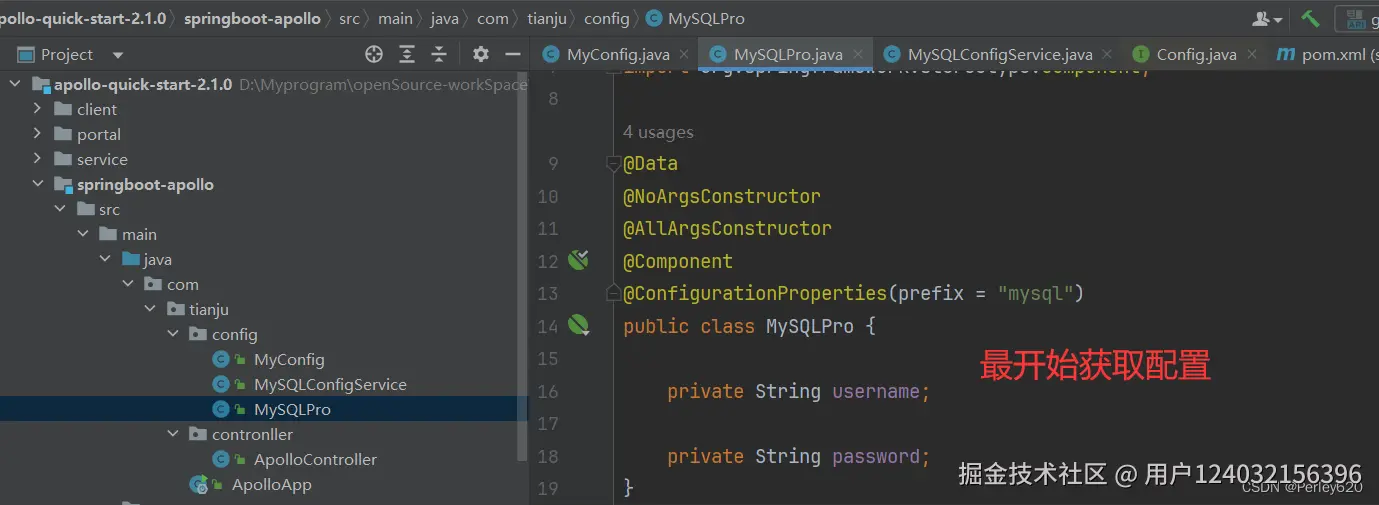Click the springboot-apollo module folder icon
The height and width of the screenshot is (505, 1379).
65,184
